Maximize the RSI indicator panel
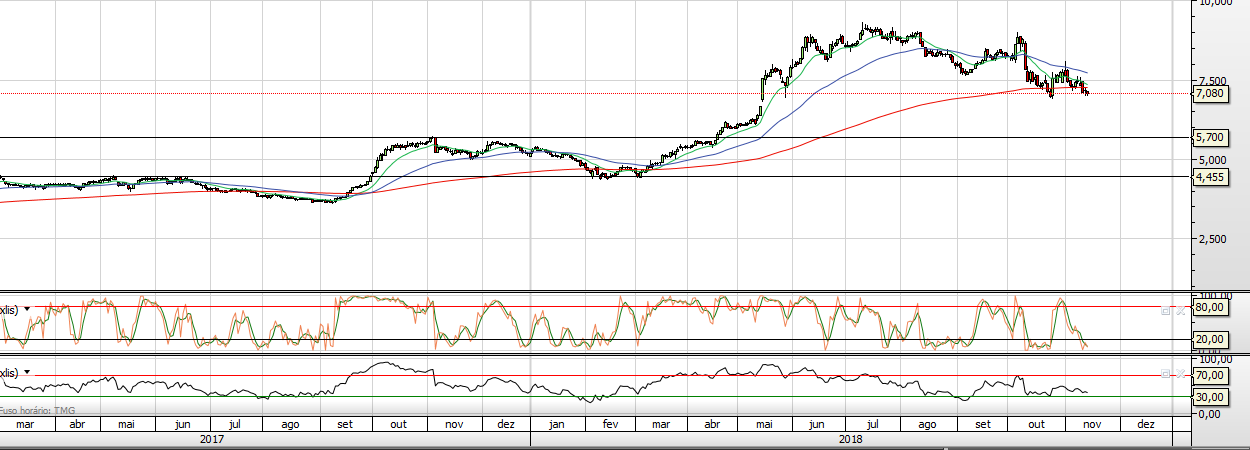 coord(1166,372)
